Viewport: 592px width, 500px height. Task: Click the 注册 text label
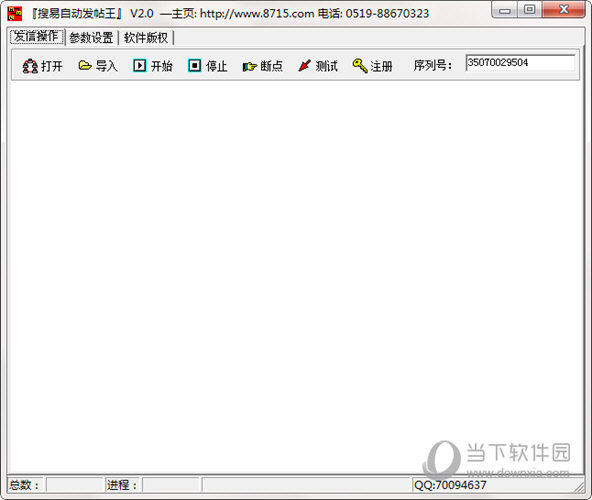point(381,66)
